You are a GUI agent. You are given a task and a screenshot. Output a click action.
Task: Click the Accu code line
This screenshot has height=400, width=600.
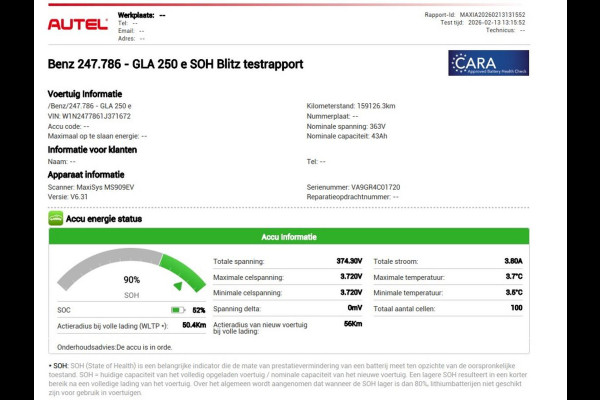click(x=68, y=126)
